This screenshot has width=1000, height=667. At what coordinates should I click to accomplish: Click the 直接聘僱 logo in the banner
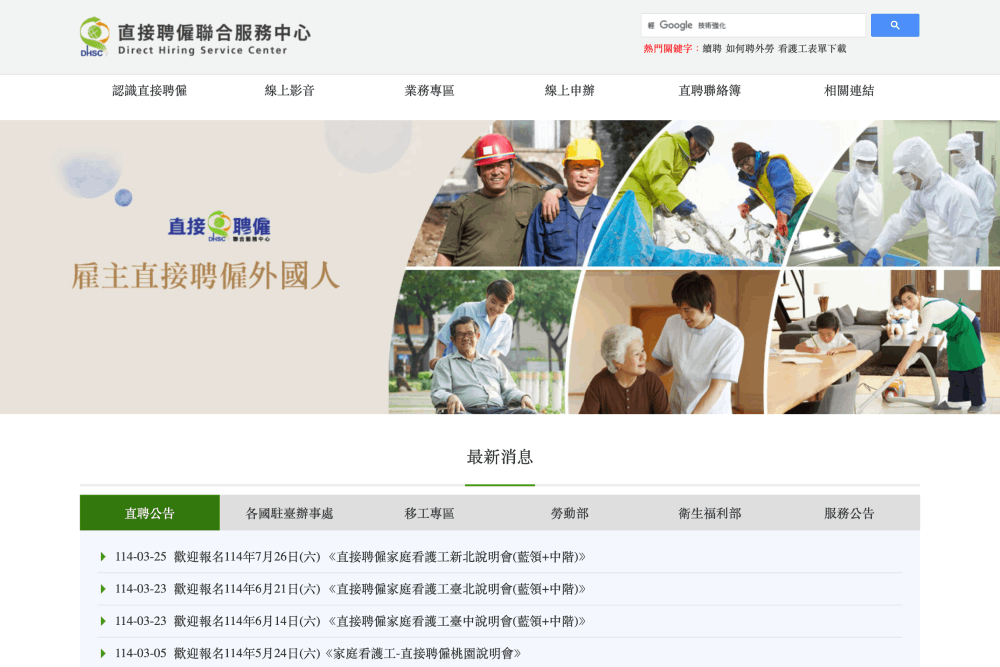(219, 227)
